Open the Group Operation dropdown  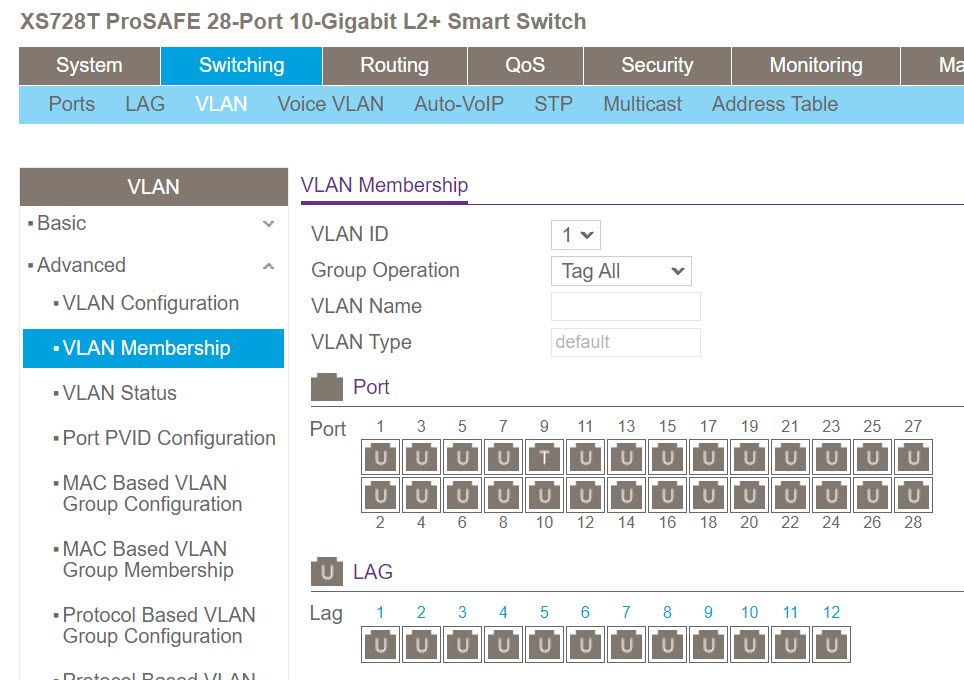(x=621, y=271)
